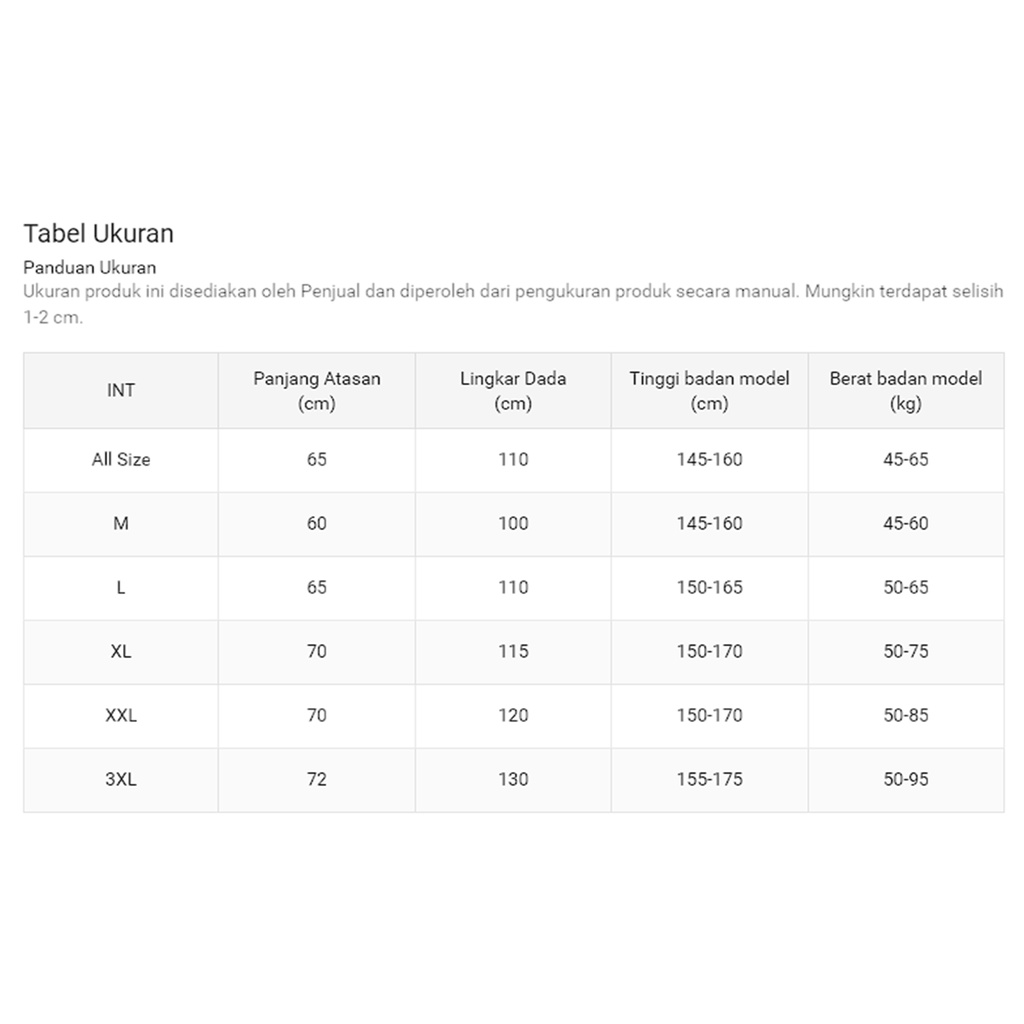The width and height of the screenshot is (1024, 1024).
Task: Click the "Tabel Ukuran" heading
Action: [99, 234]
